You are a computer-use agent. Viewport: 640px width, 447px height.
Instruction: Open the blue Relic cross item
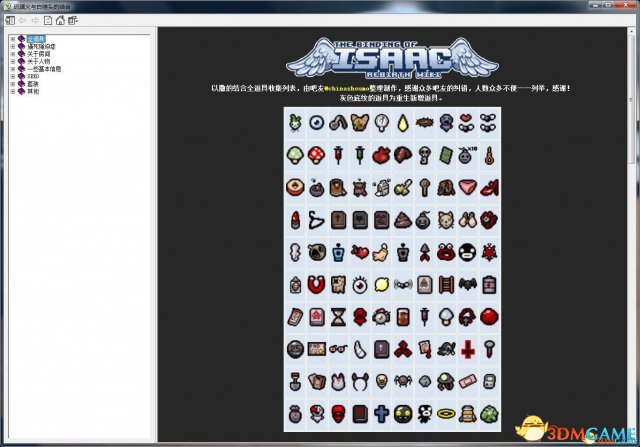(x=381, y=414)
